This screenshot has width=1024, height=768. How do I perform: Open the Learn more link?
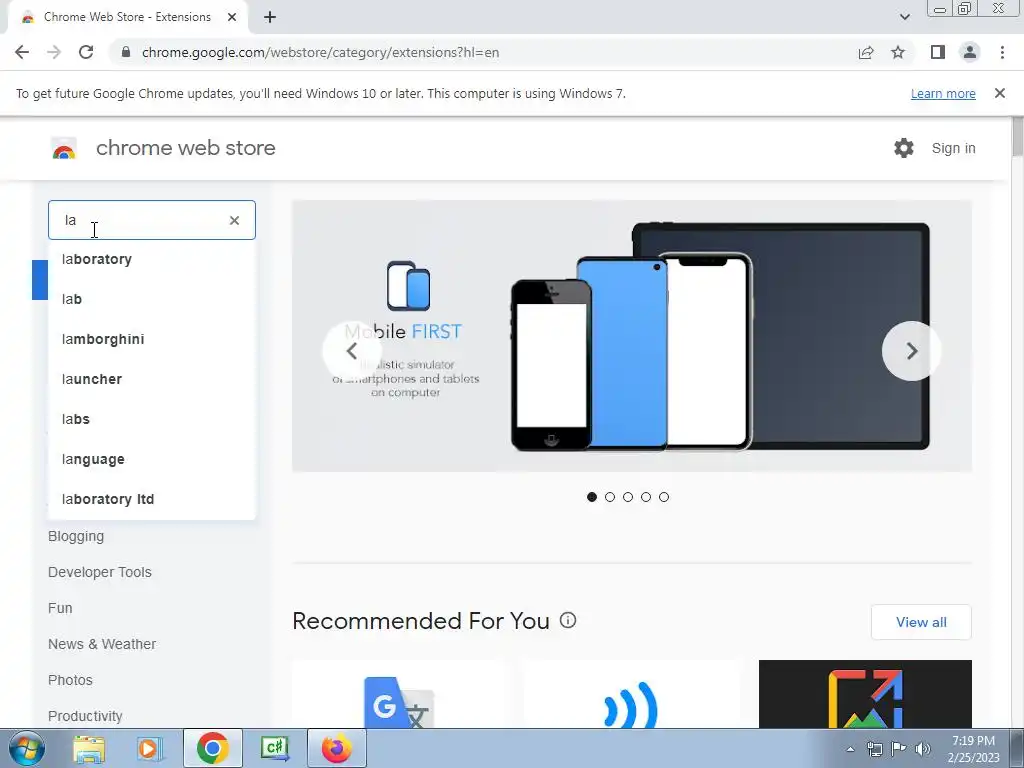(943, 93)
